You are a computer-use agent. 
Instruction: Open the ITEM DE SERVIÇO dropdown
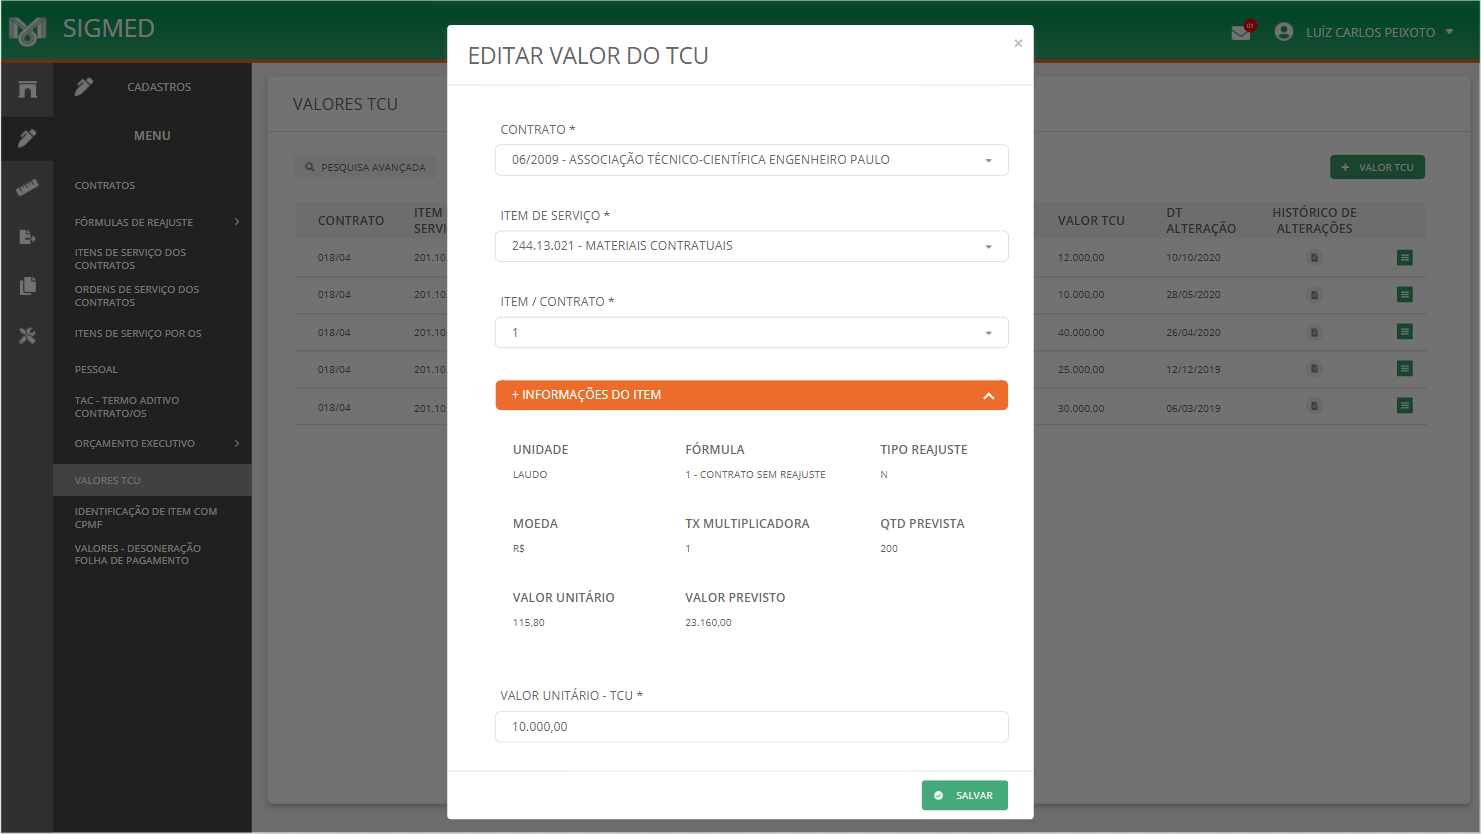(x=751, y=246)
